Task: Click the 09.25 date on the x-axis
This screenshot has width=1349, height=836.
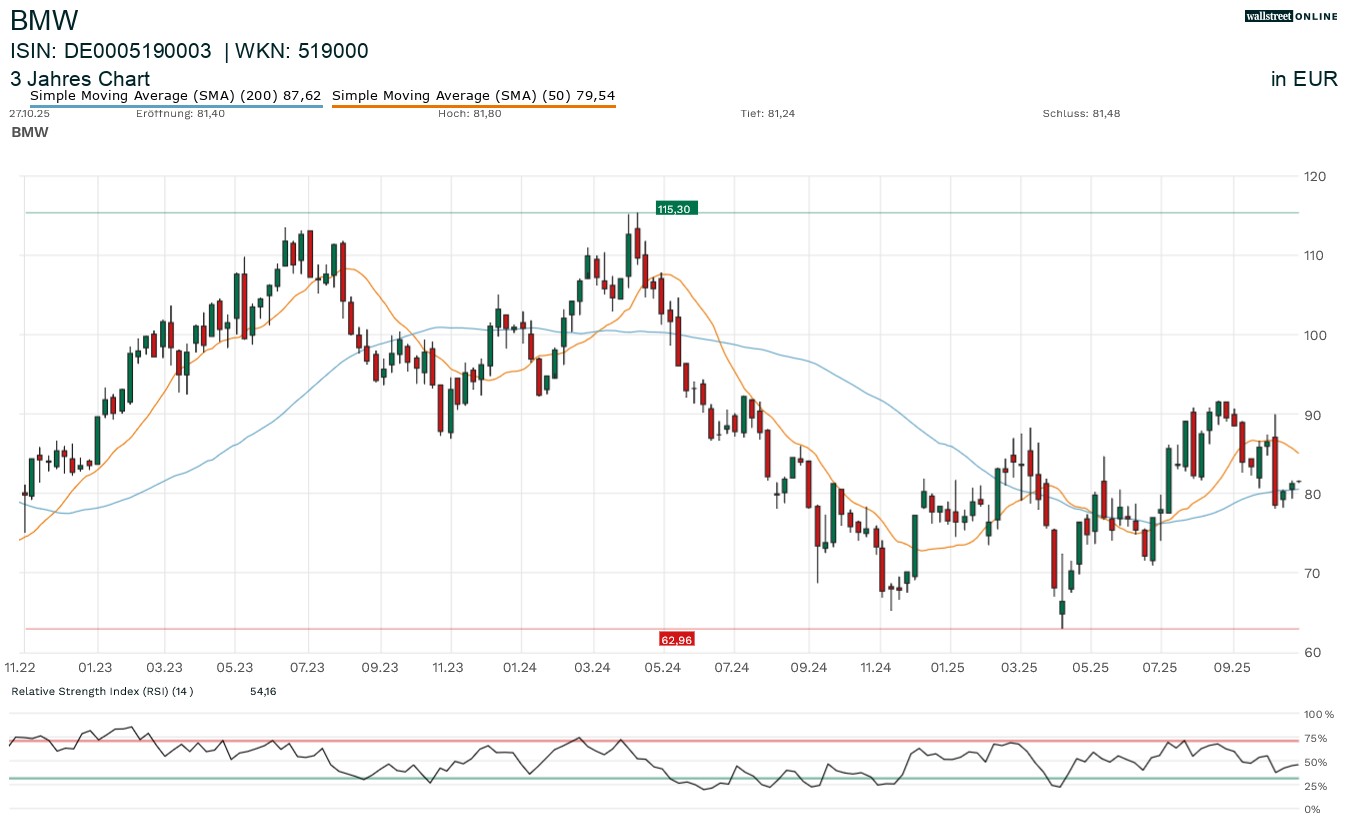Action: point(1232,667)
